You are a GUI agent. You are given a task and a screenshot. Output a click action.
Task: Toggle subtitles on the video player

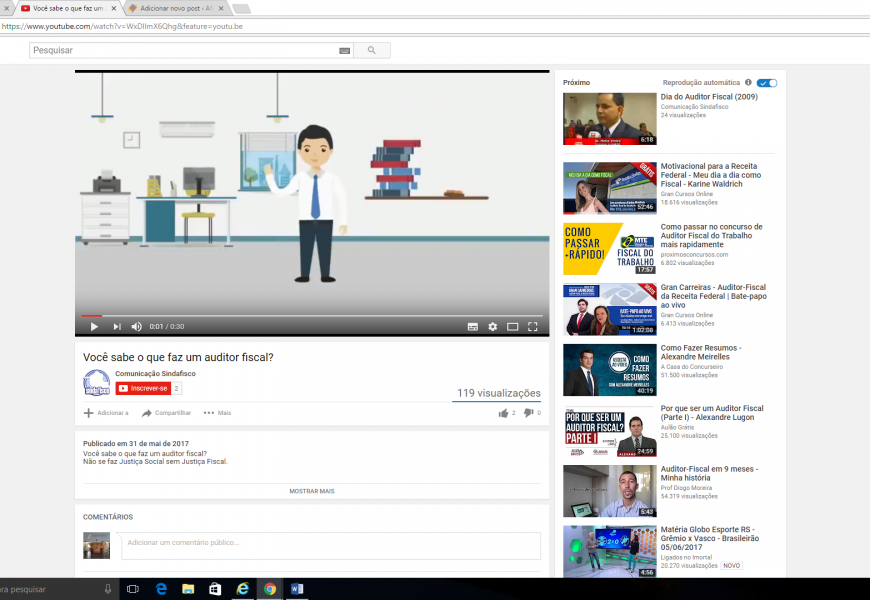click(473, 326)
